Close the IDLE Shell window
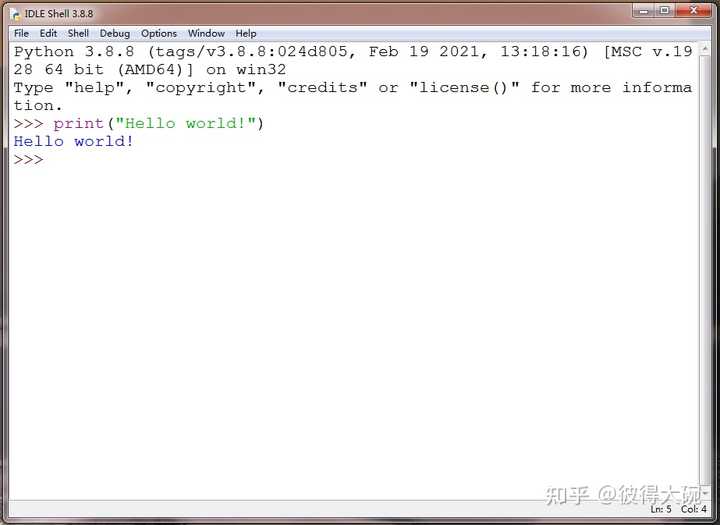This screenshot has width=720, height=525. click(693, 11)
